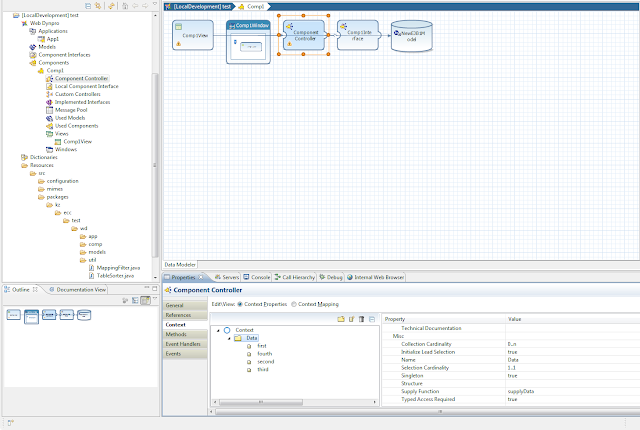Click the sync arrows icon in explorer toolbar
Image resolution: width=640 pixels, height=430 pixels.
tap(111, 6)
